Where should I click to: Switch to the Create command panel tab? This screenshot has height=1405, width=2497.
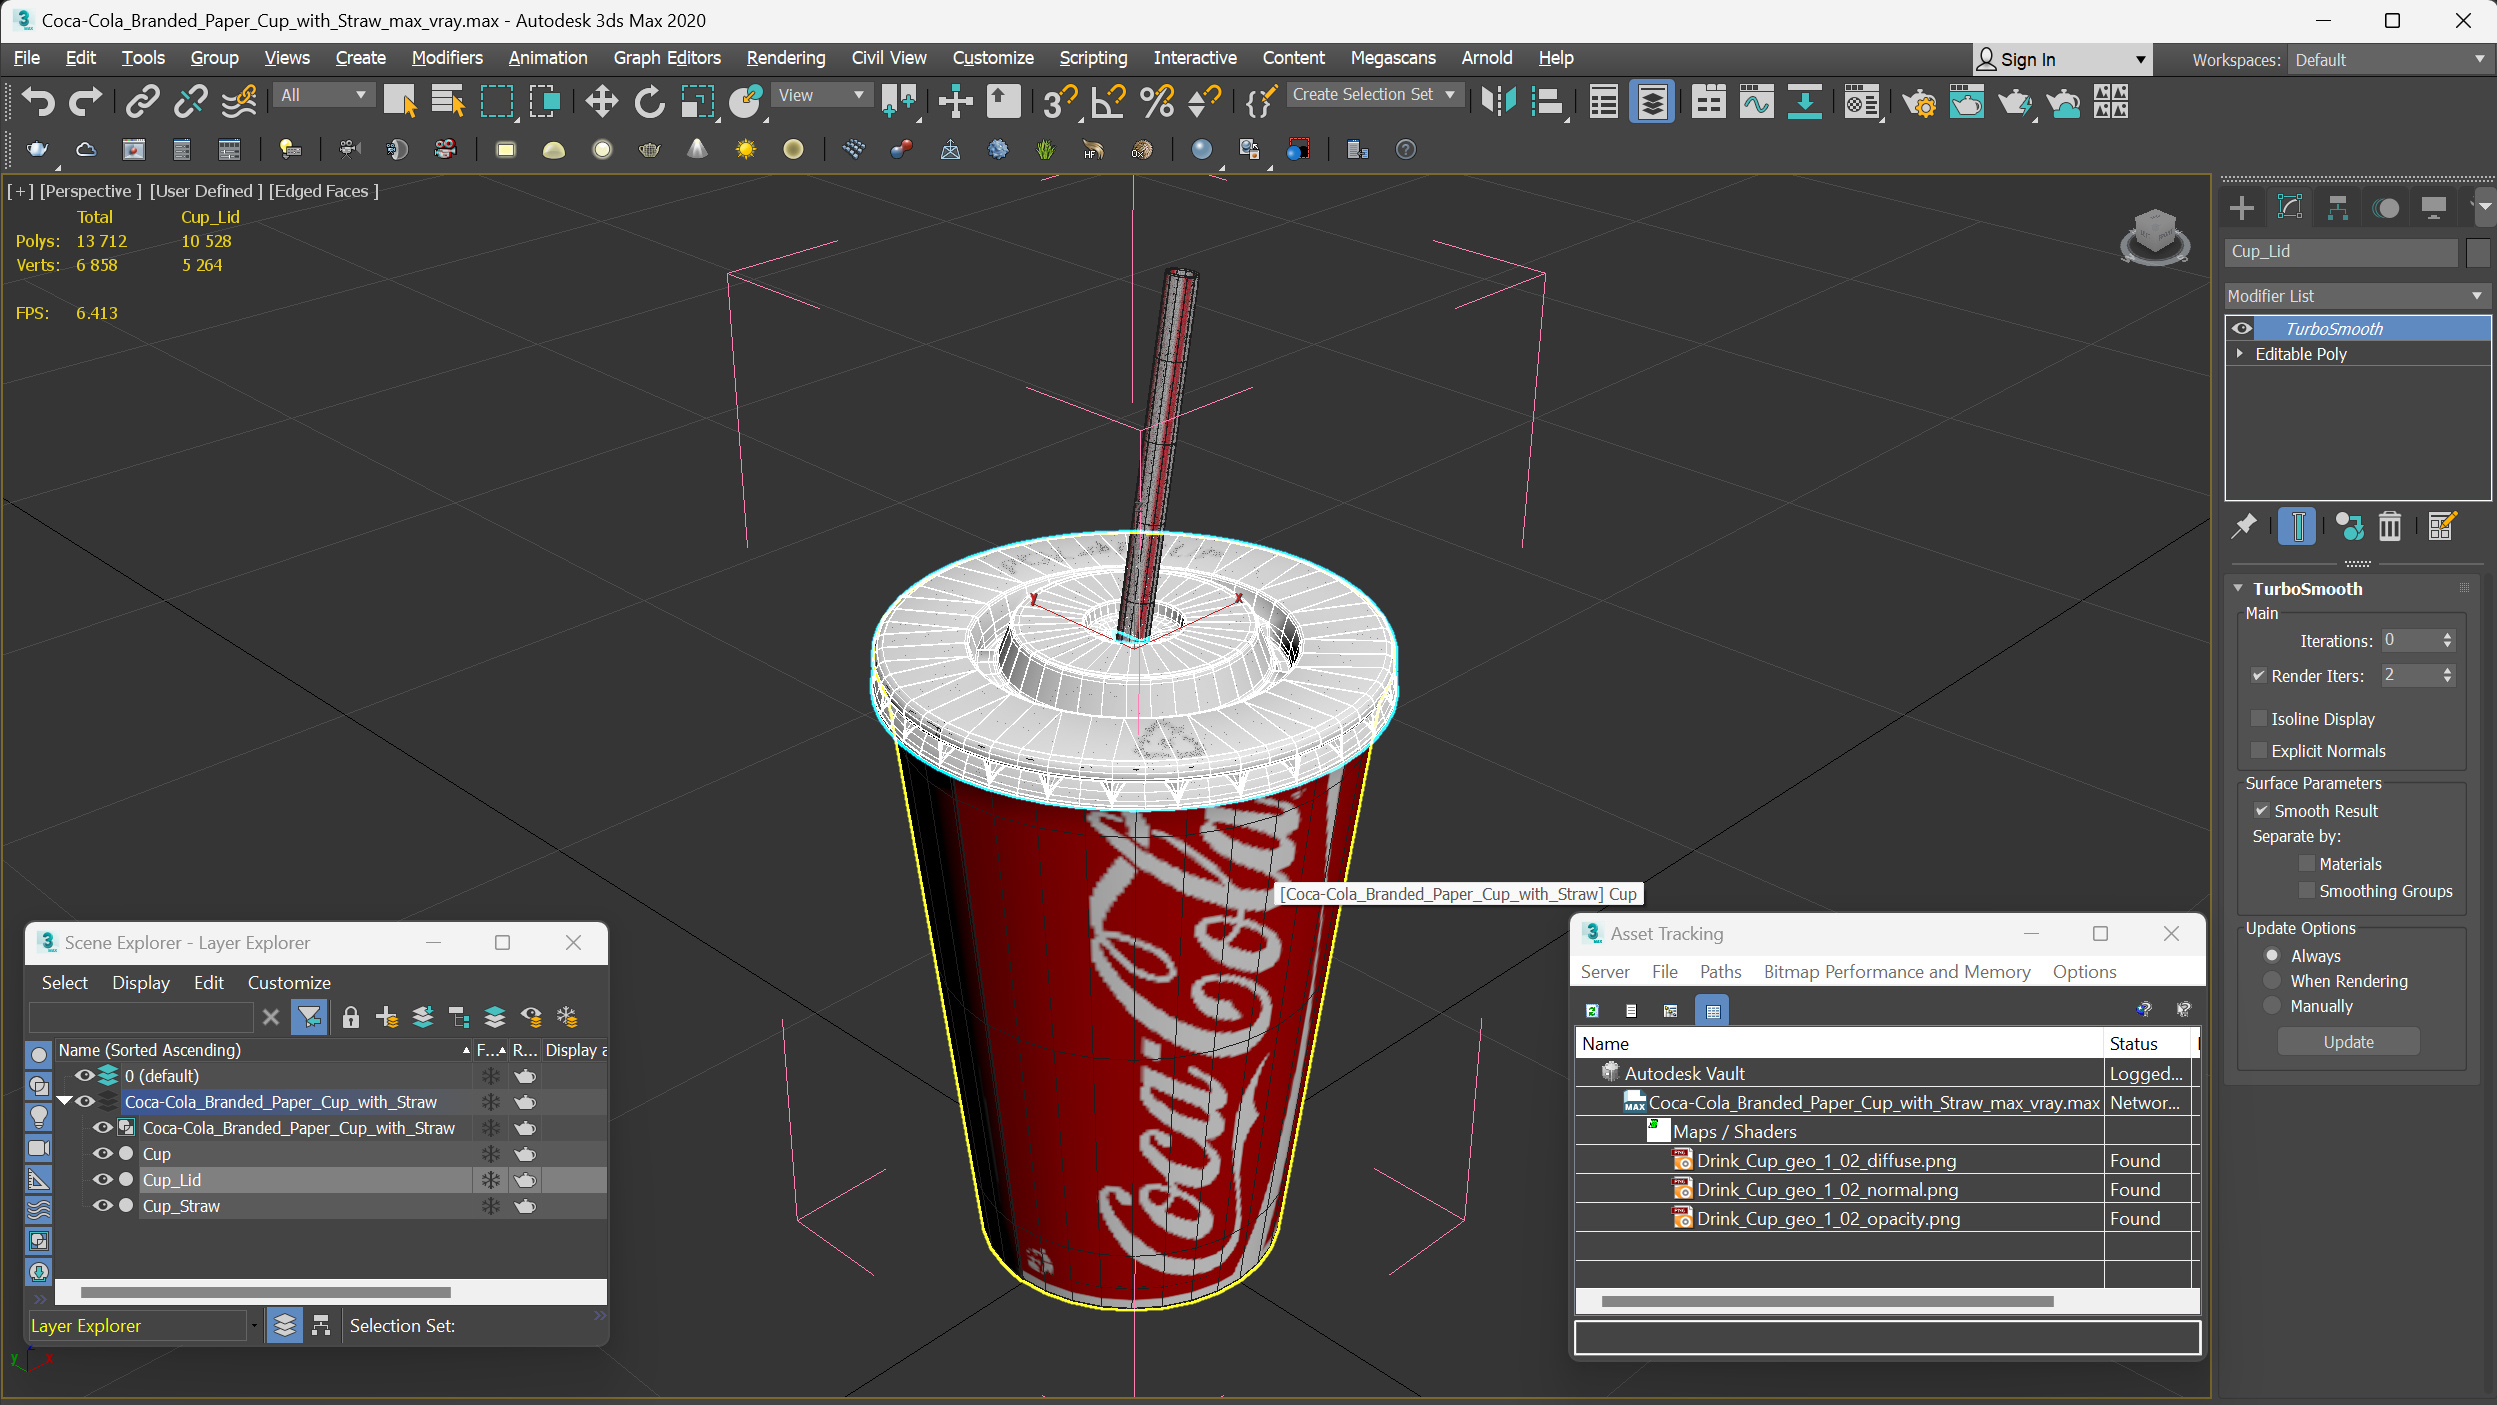pos(2241,208)
